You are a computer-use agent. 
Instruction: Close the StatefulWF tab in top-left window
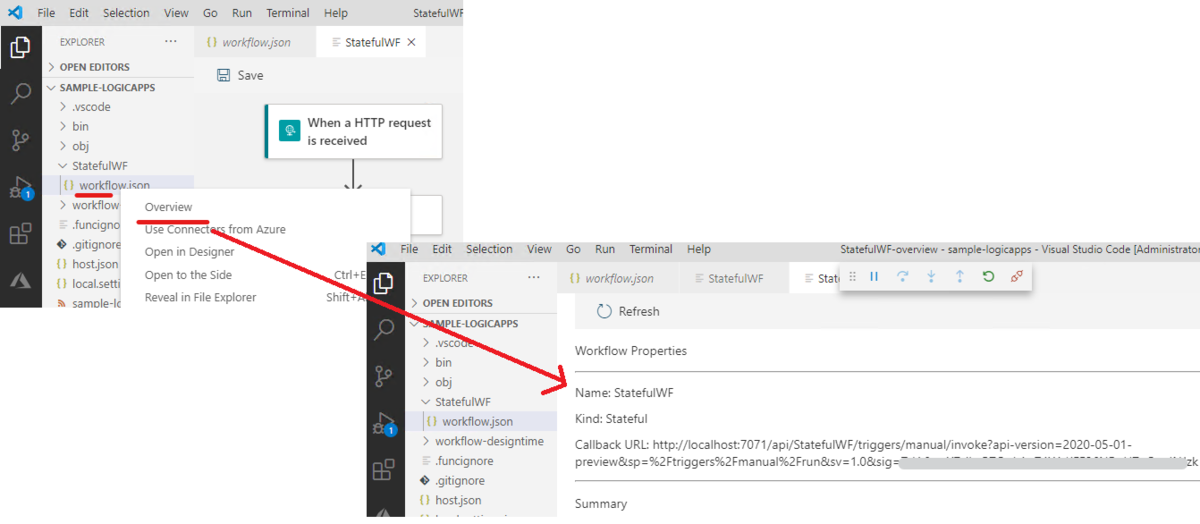click(x=411, y=42)
